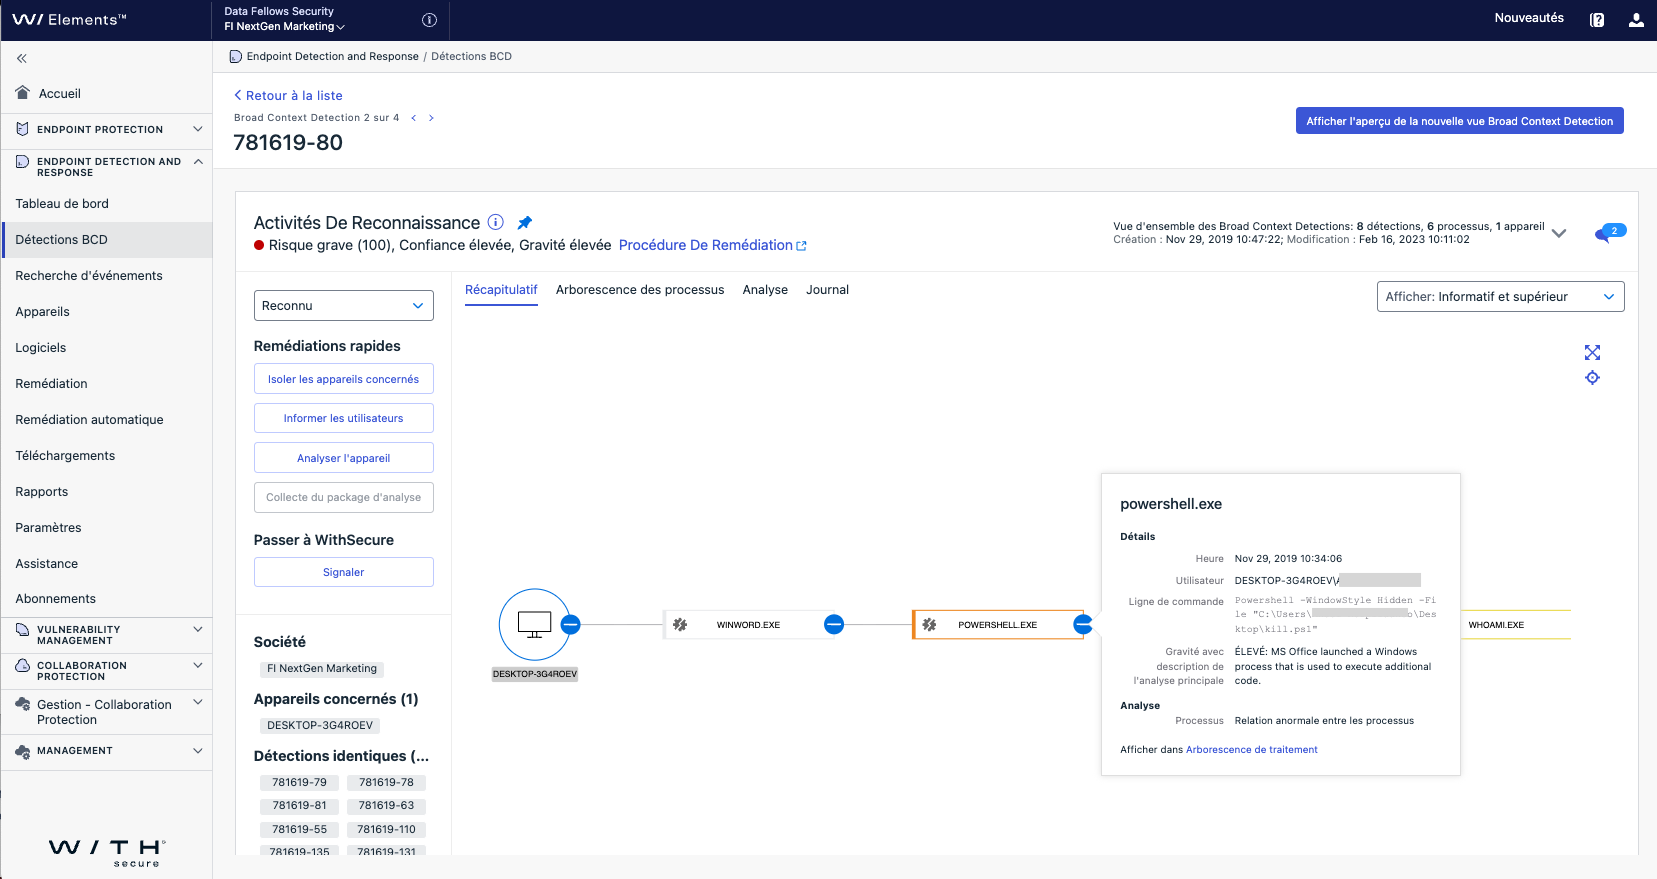Collapse the POWERSHELL.EXE node minus toggle
The image size is (1657, 879).
point(1082,625)
